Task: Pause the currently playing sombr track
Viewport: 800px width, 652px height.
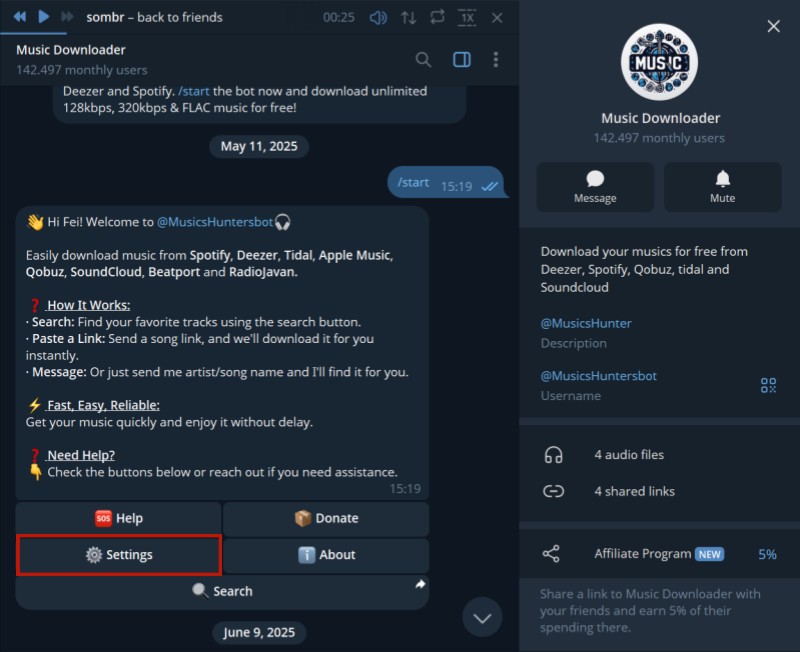Action: pos(42,16)
